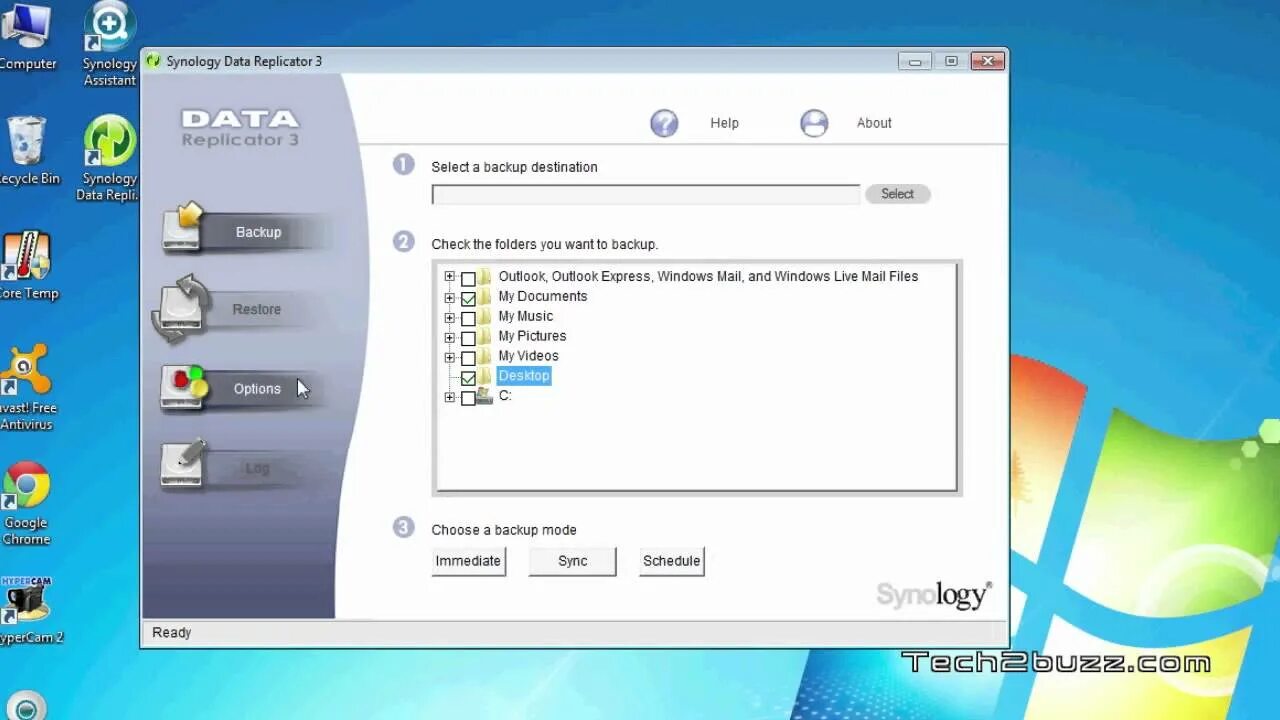Open the About dialog icon
1280x720 pixels.
[x=814, y=122]
